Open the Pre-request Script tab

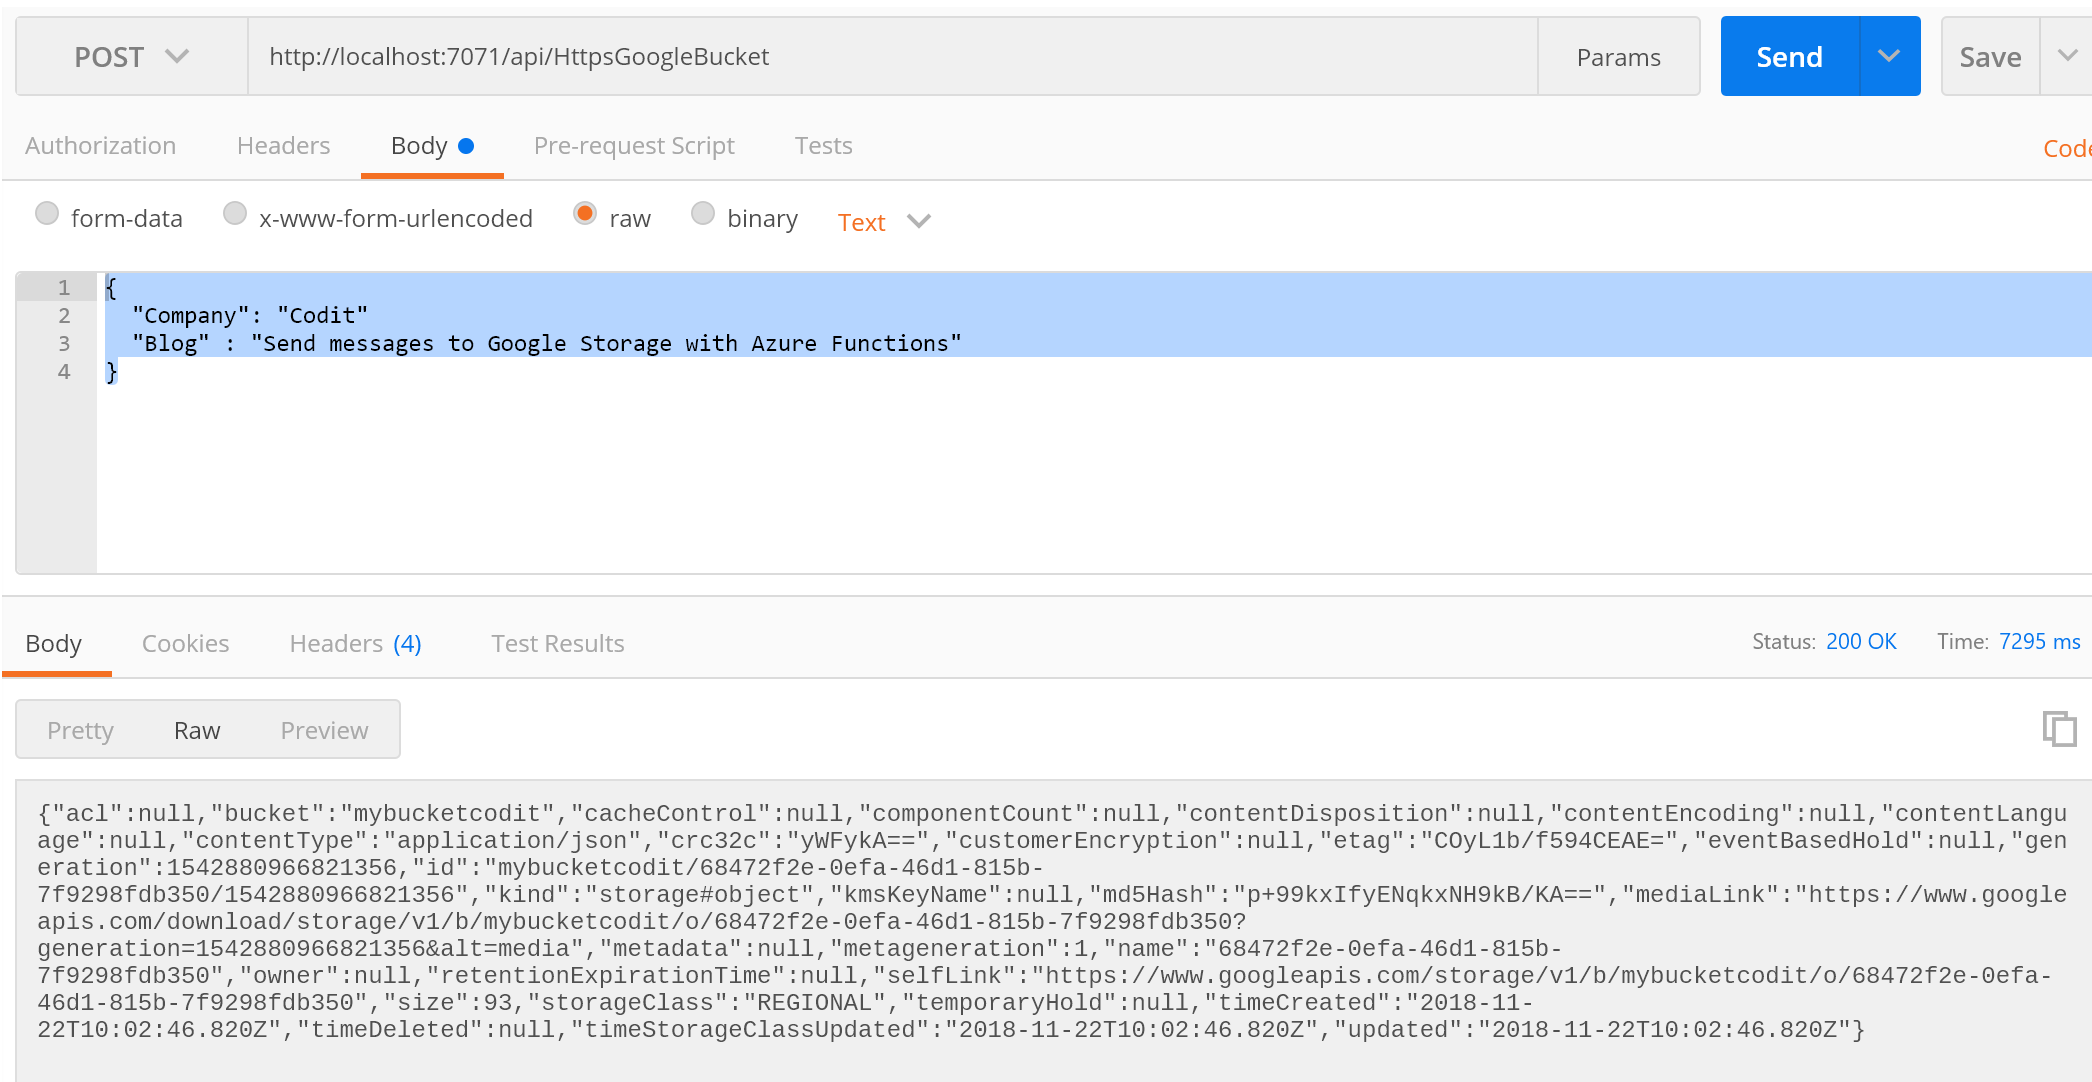634,146
